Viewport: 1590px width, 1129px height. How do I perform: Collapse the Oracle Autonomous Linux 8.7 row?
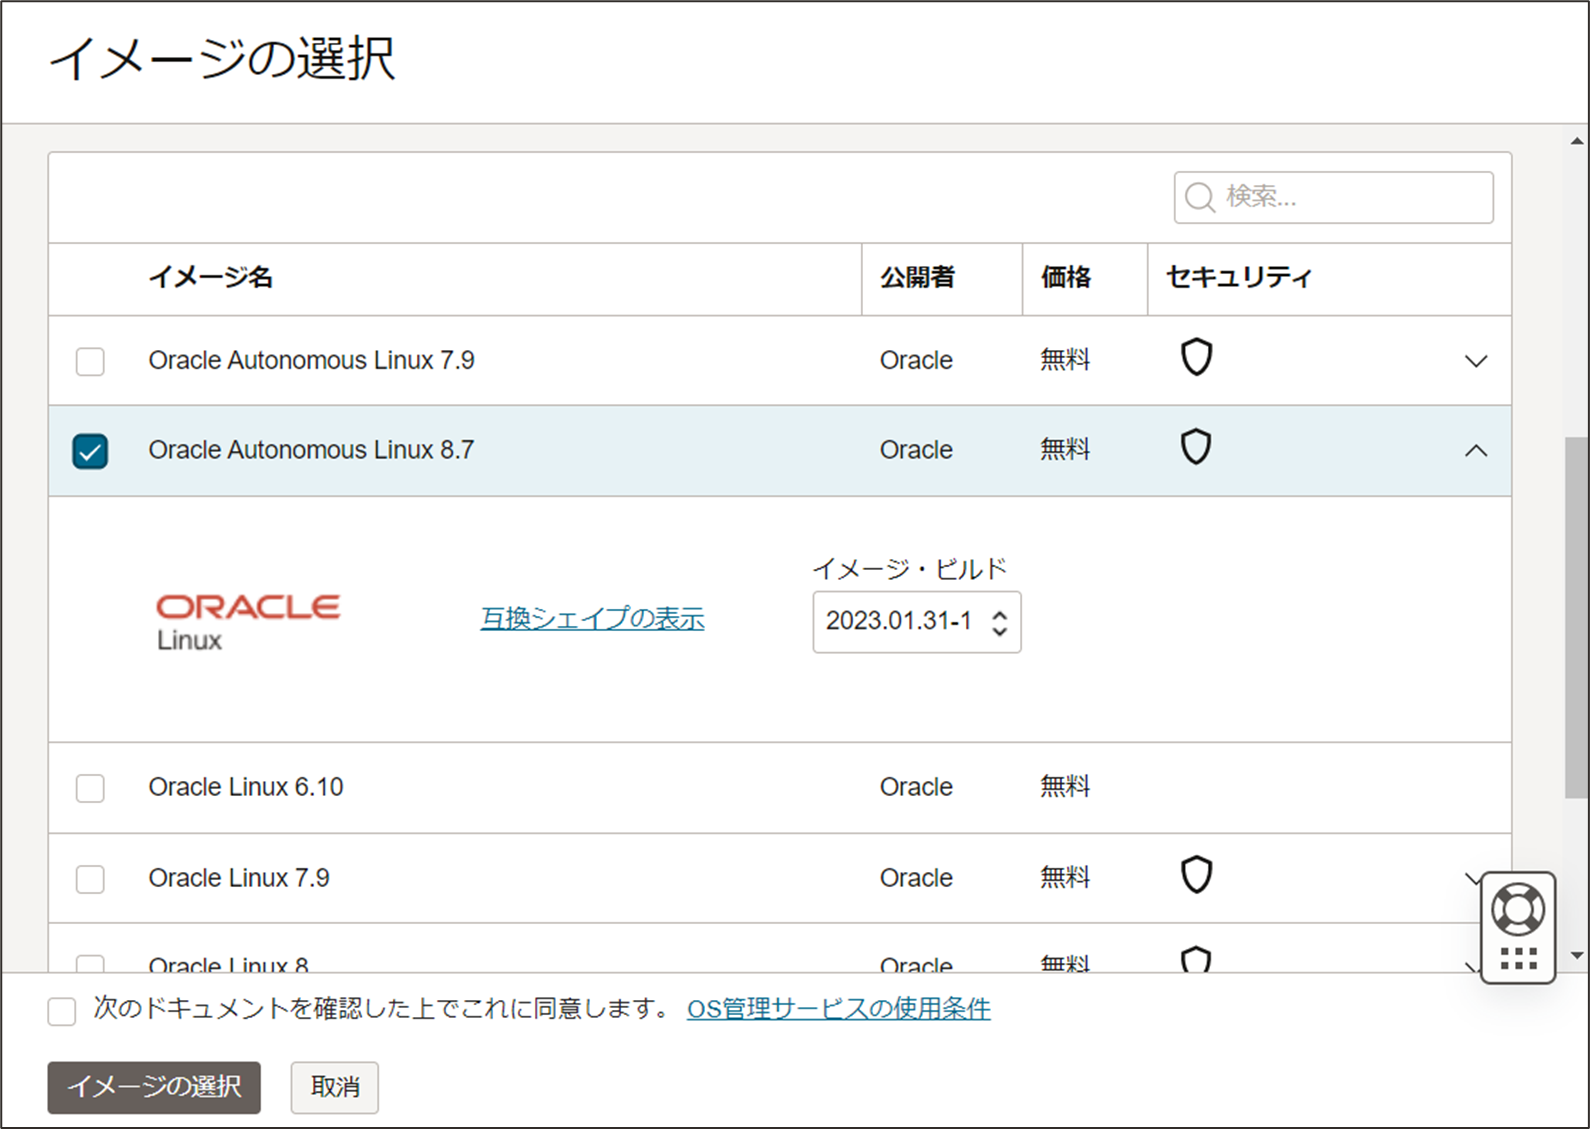[1475, 451]
